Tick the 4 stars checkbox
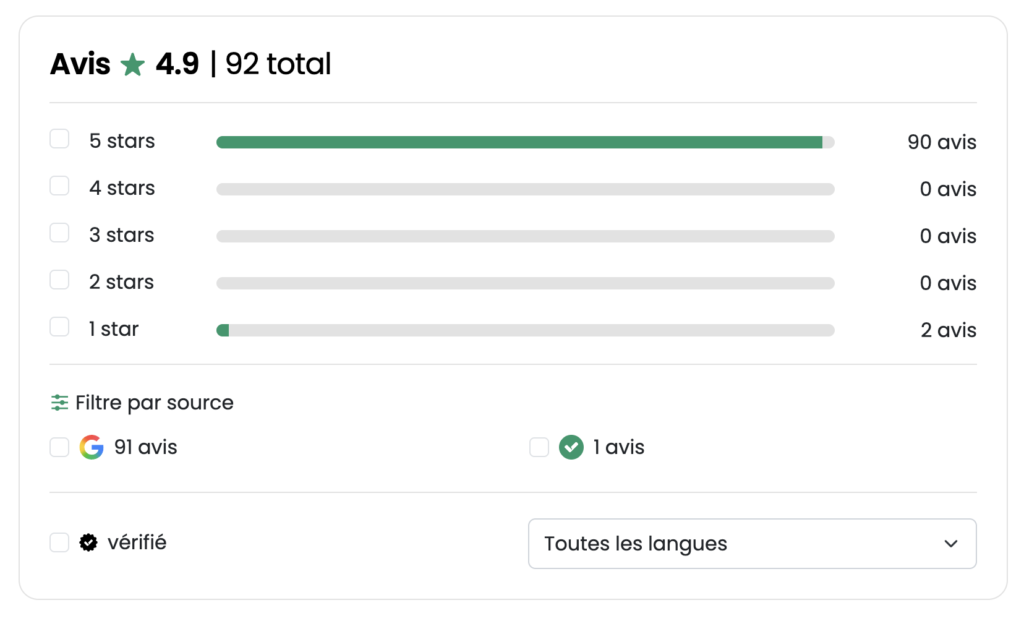1024x621 pixels. pos(59,186)
